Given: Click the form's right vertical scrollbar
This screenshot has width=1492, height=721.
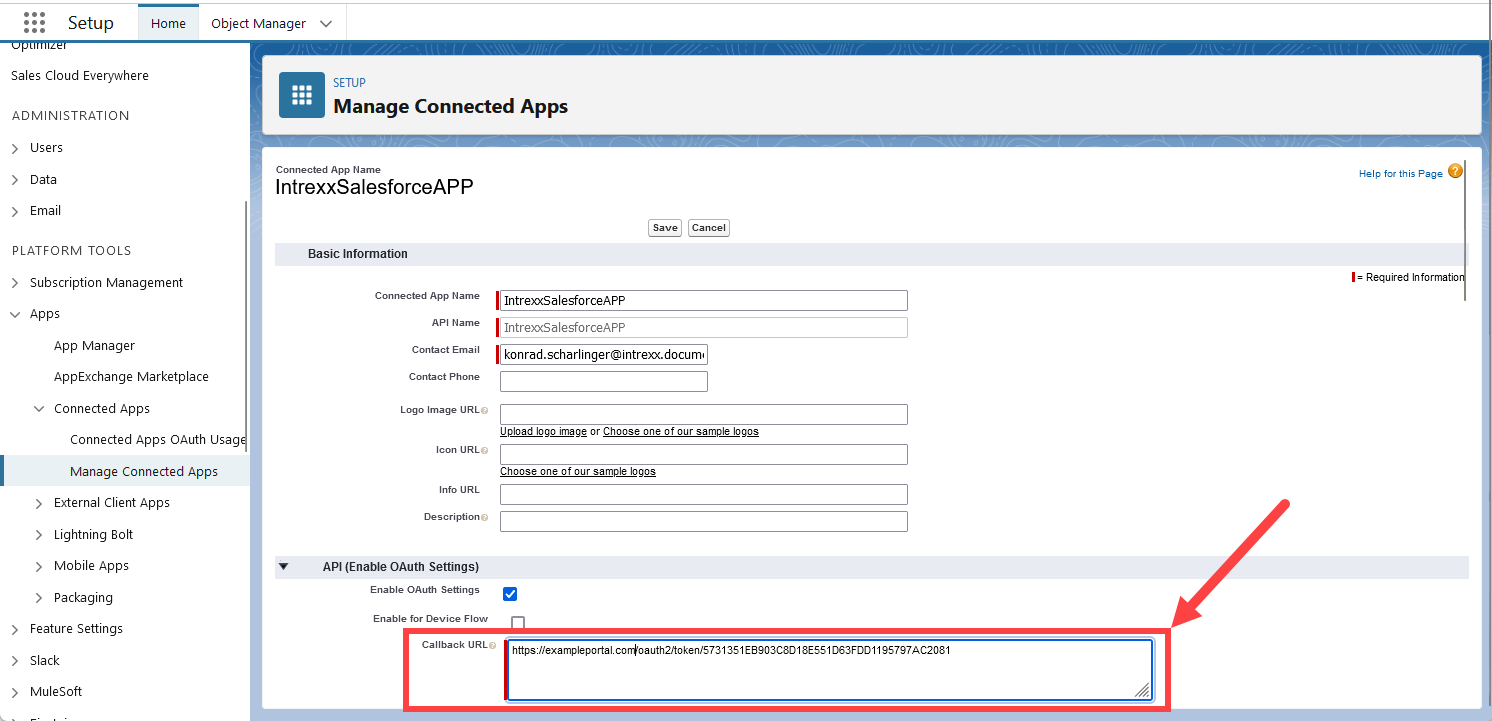Looking at the screenshot, I should pos(1466,230).
